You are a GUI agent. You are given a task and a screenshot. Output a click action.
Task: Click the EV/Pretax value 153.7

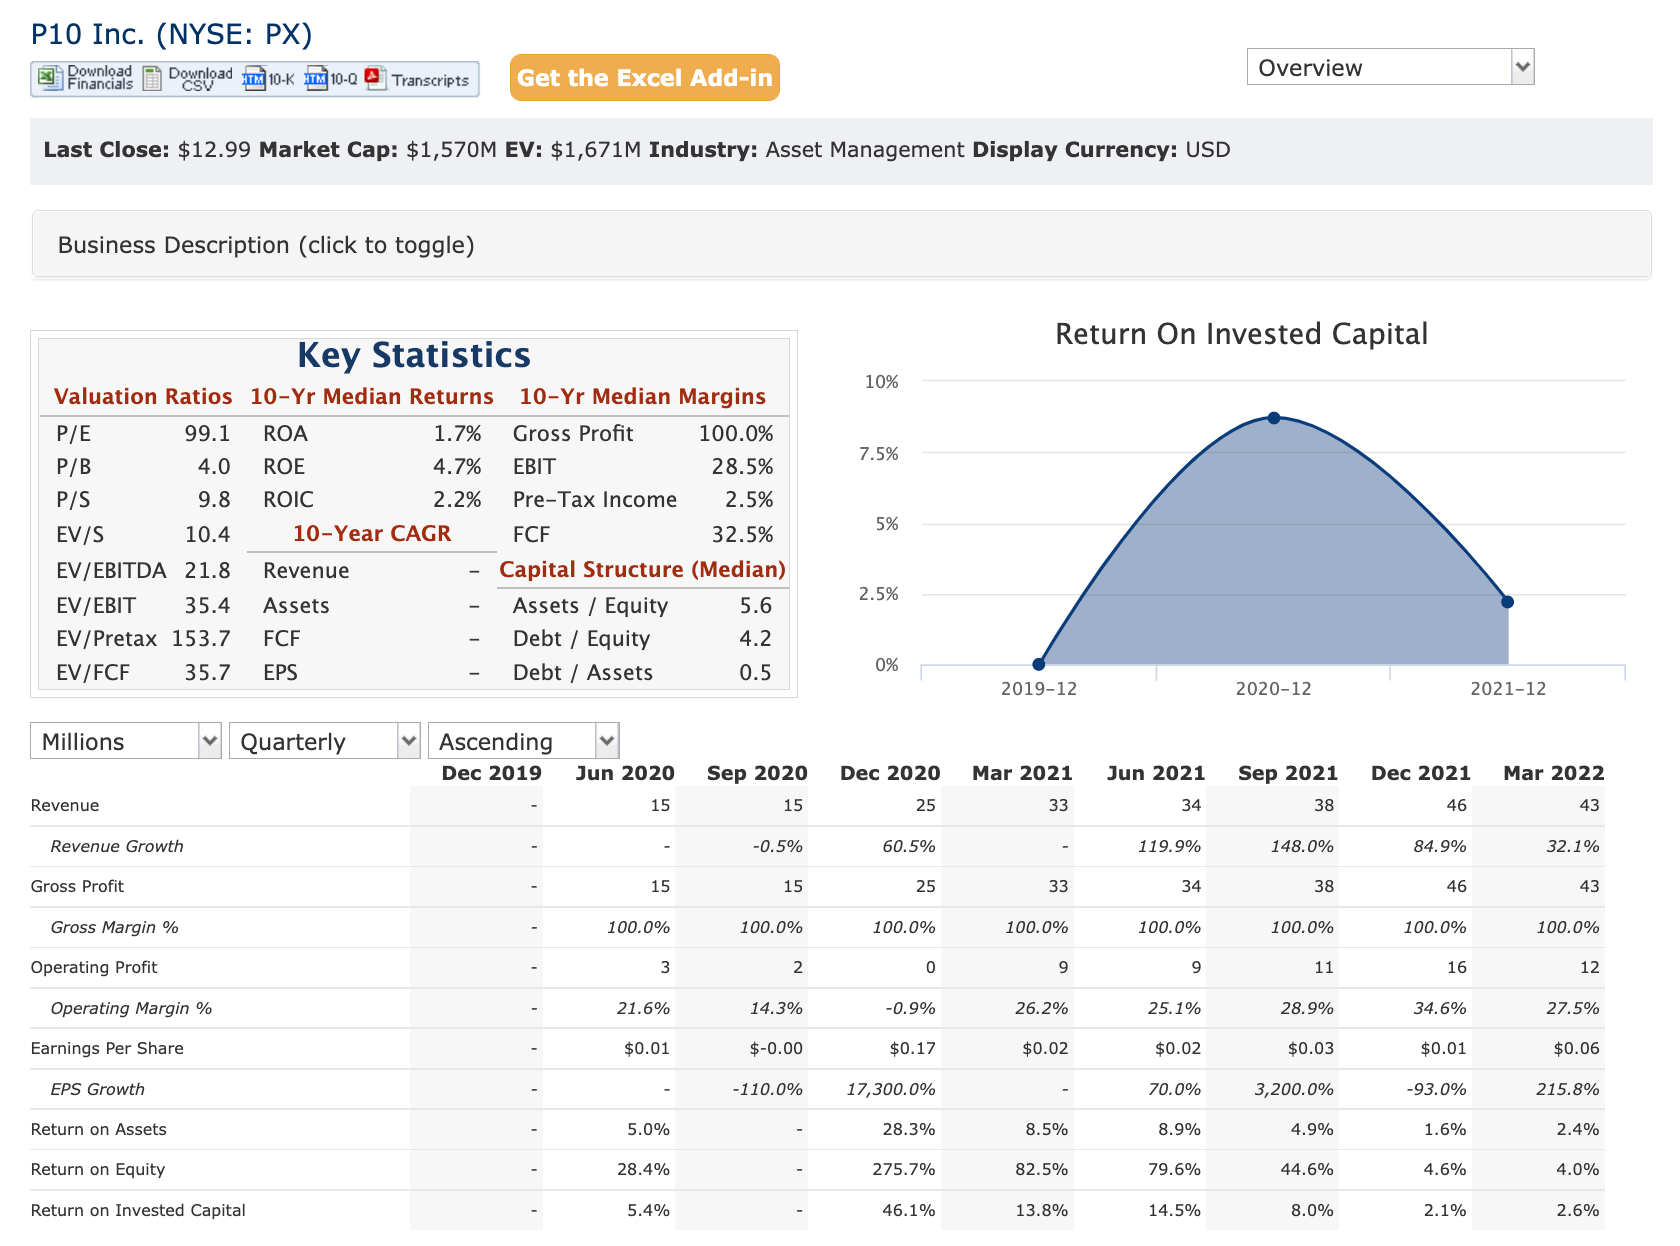pyautogui.click(x=201, y=638)
